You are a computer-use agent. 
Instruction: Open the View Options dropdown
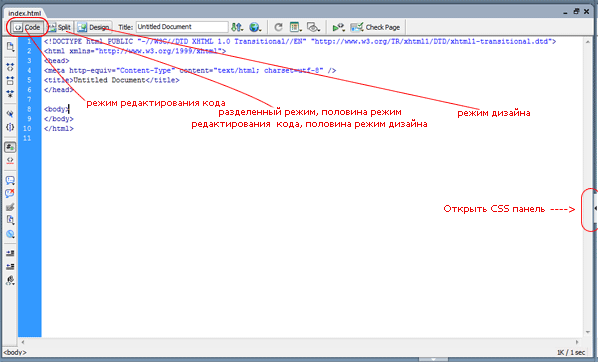point(295,27)
